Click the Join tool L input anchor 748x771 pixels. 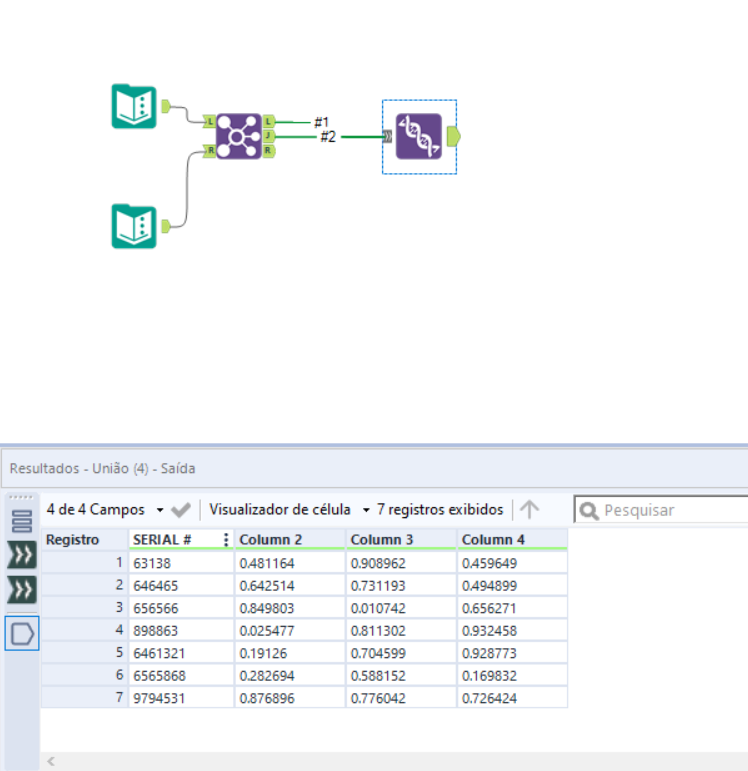pyautogui.click(x=209, y=121)
